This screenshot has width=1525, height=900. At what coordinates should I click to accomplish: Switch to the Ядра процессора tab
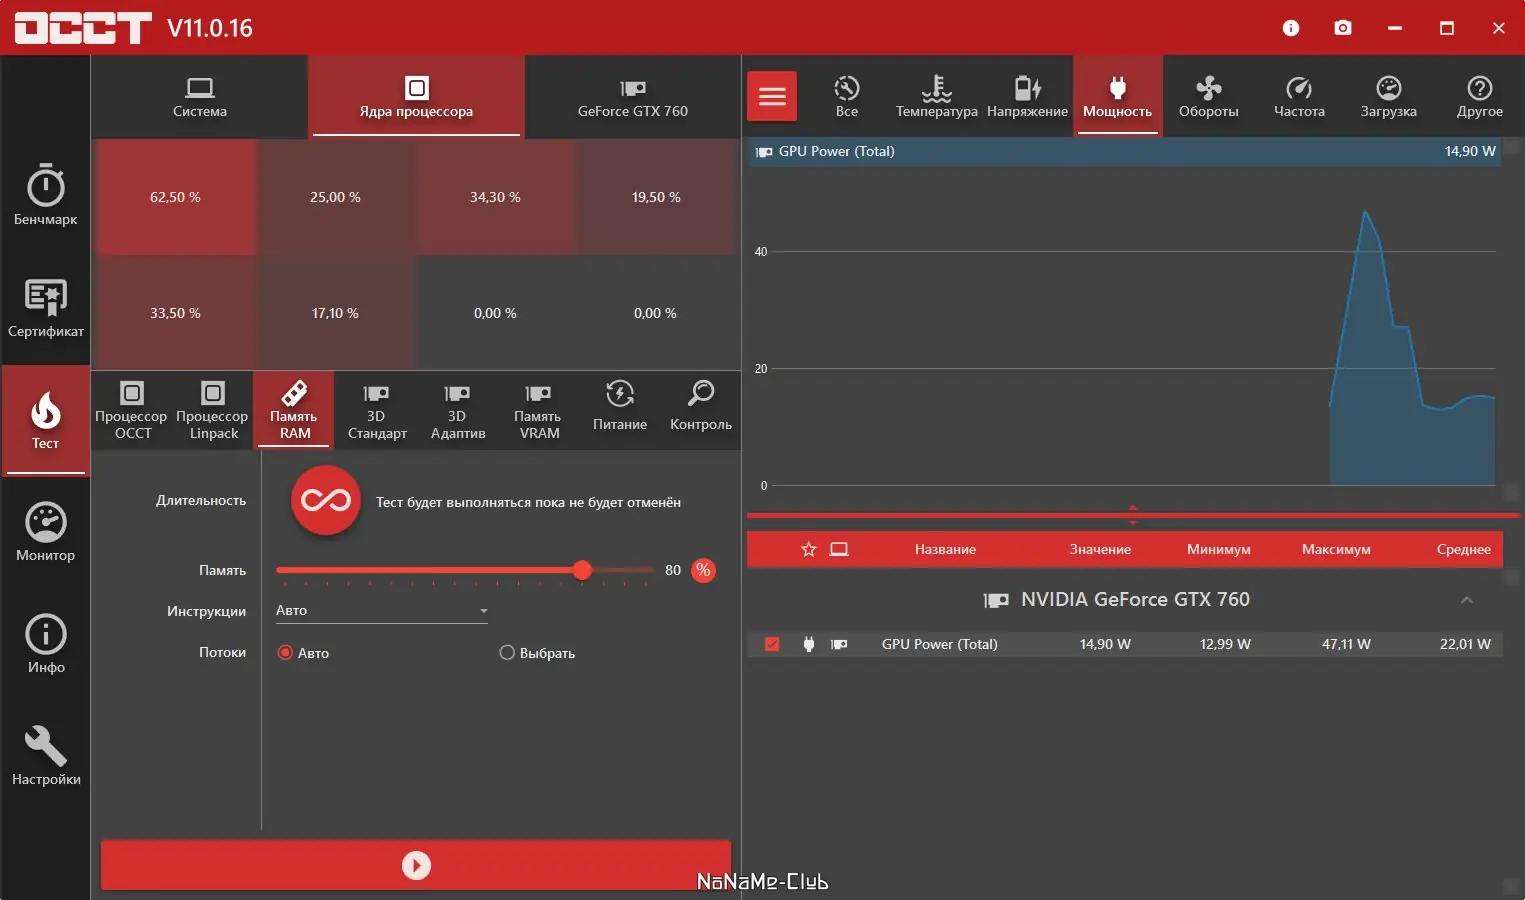416,97
